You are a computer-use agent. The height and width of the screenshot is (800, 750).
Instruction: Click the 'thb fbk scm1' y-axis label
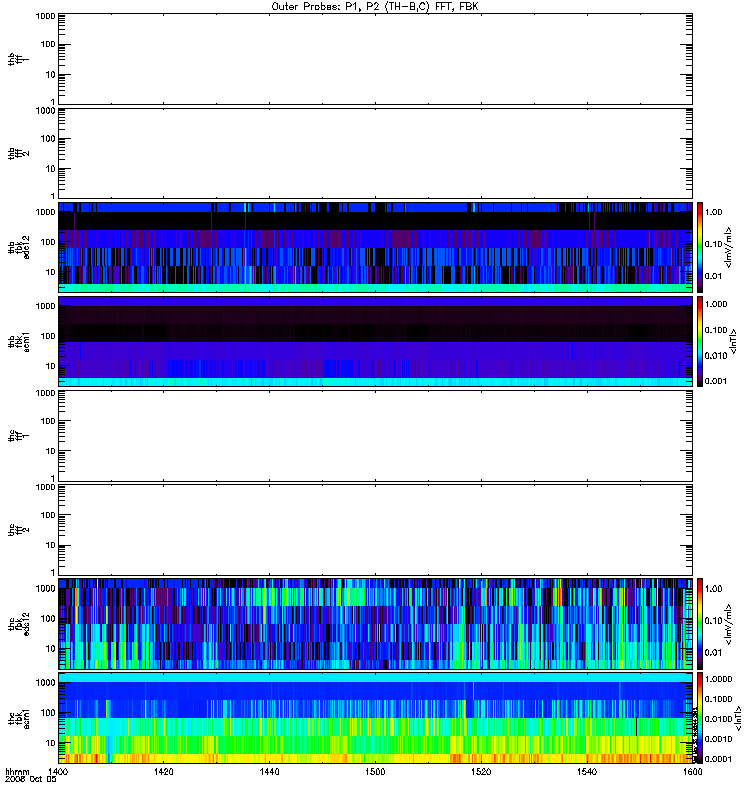[x=19, y=341]
